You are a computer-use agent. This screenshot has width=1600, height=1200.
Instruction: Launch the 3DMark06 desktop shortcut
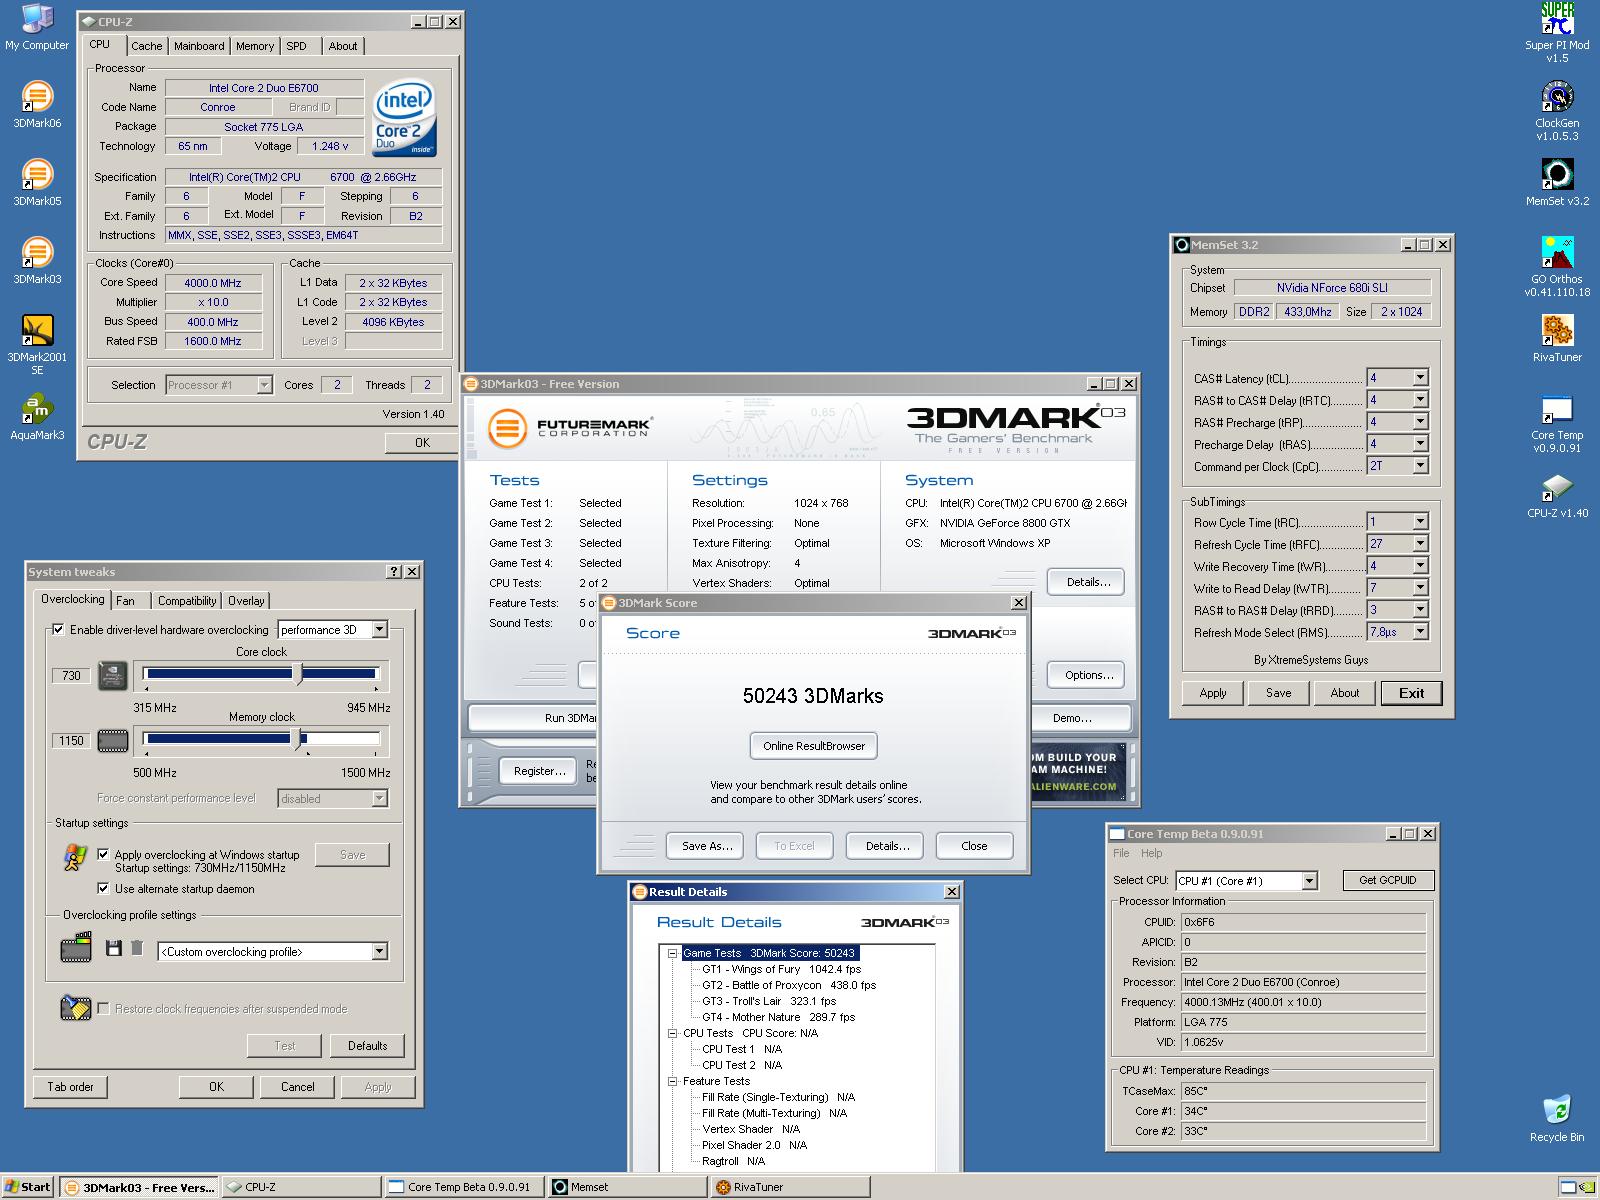click(37, 105)
